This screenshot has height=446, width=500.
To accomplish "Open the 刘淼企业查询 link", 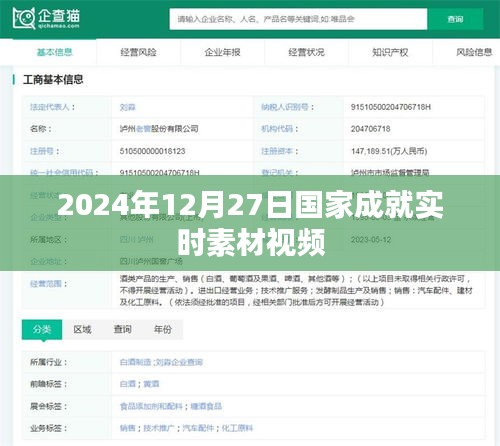I will coord(178,362).
